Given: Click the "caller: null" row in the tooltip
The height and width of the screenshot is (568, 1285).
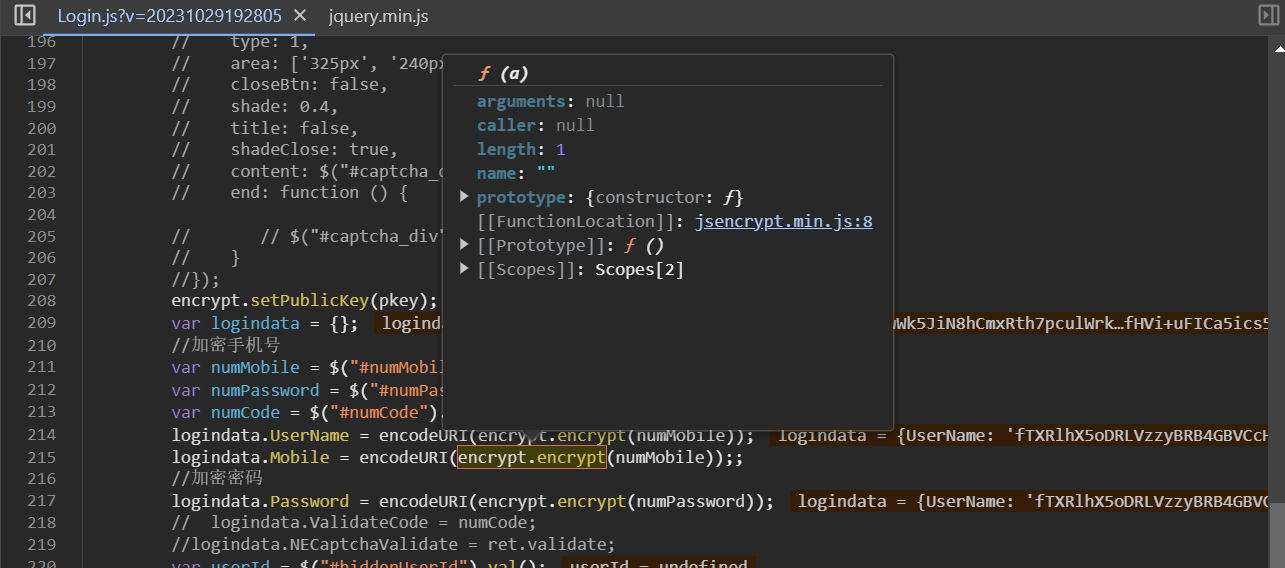Looking at the screenshot, I should (535, 125).
